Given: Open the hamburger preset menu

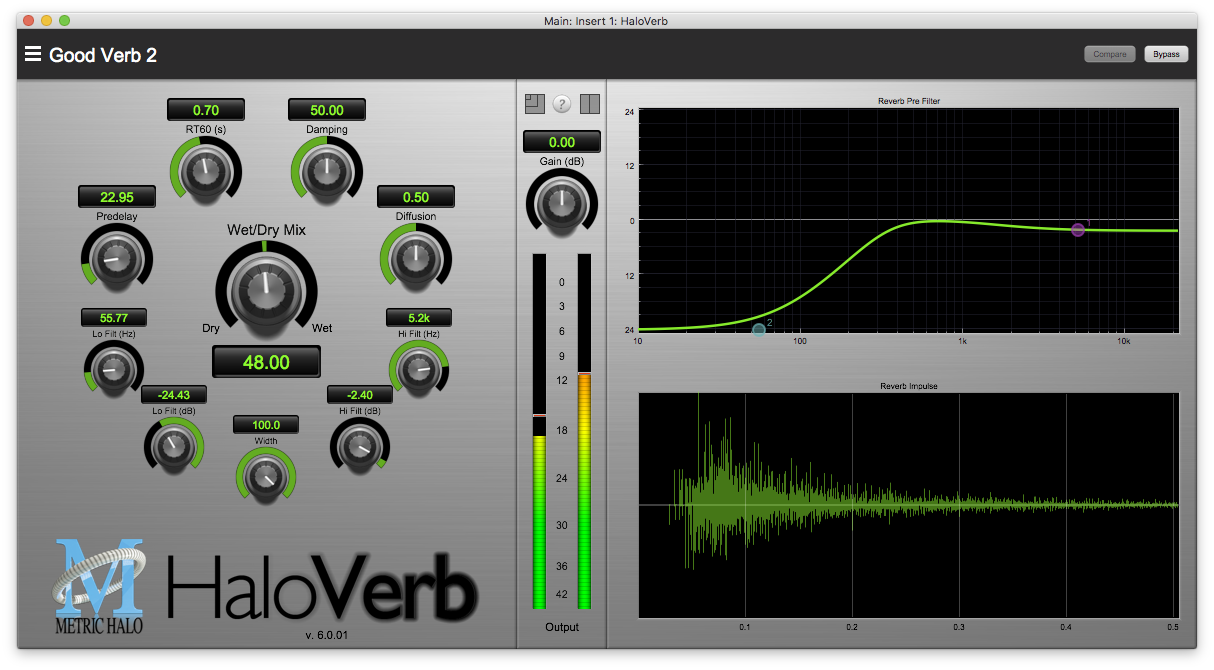Looking at the screenshot, I should pyautogui.click(x=33, y=55).
